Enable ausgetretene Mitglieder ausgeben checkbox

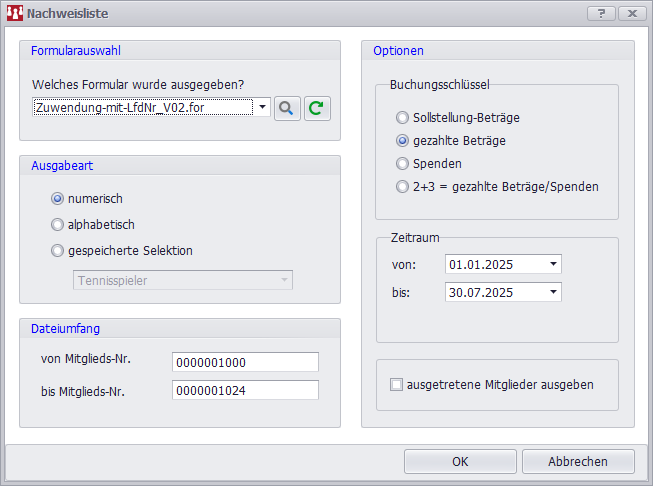(397, 385)
